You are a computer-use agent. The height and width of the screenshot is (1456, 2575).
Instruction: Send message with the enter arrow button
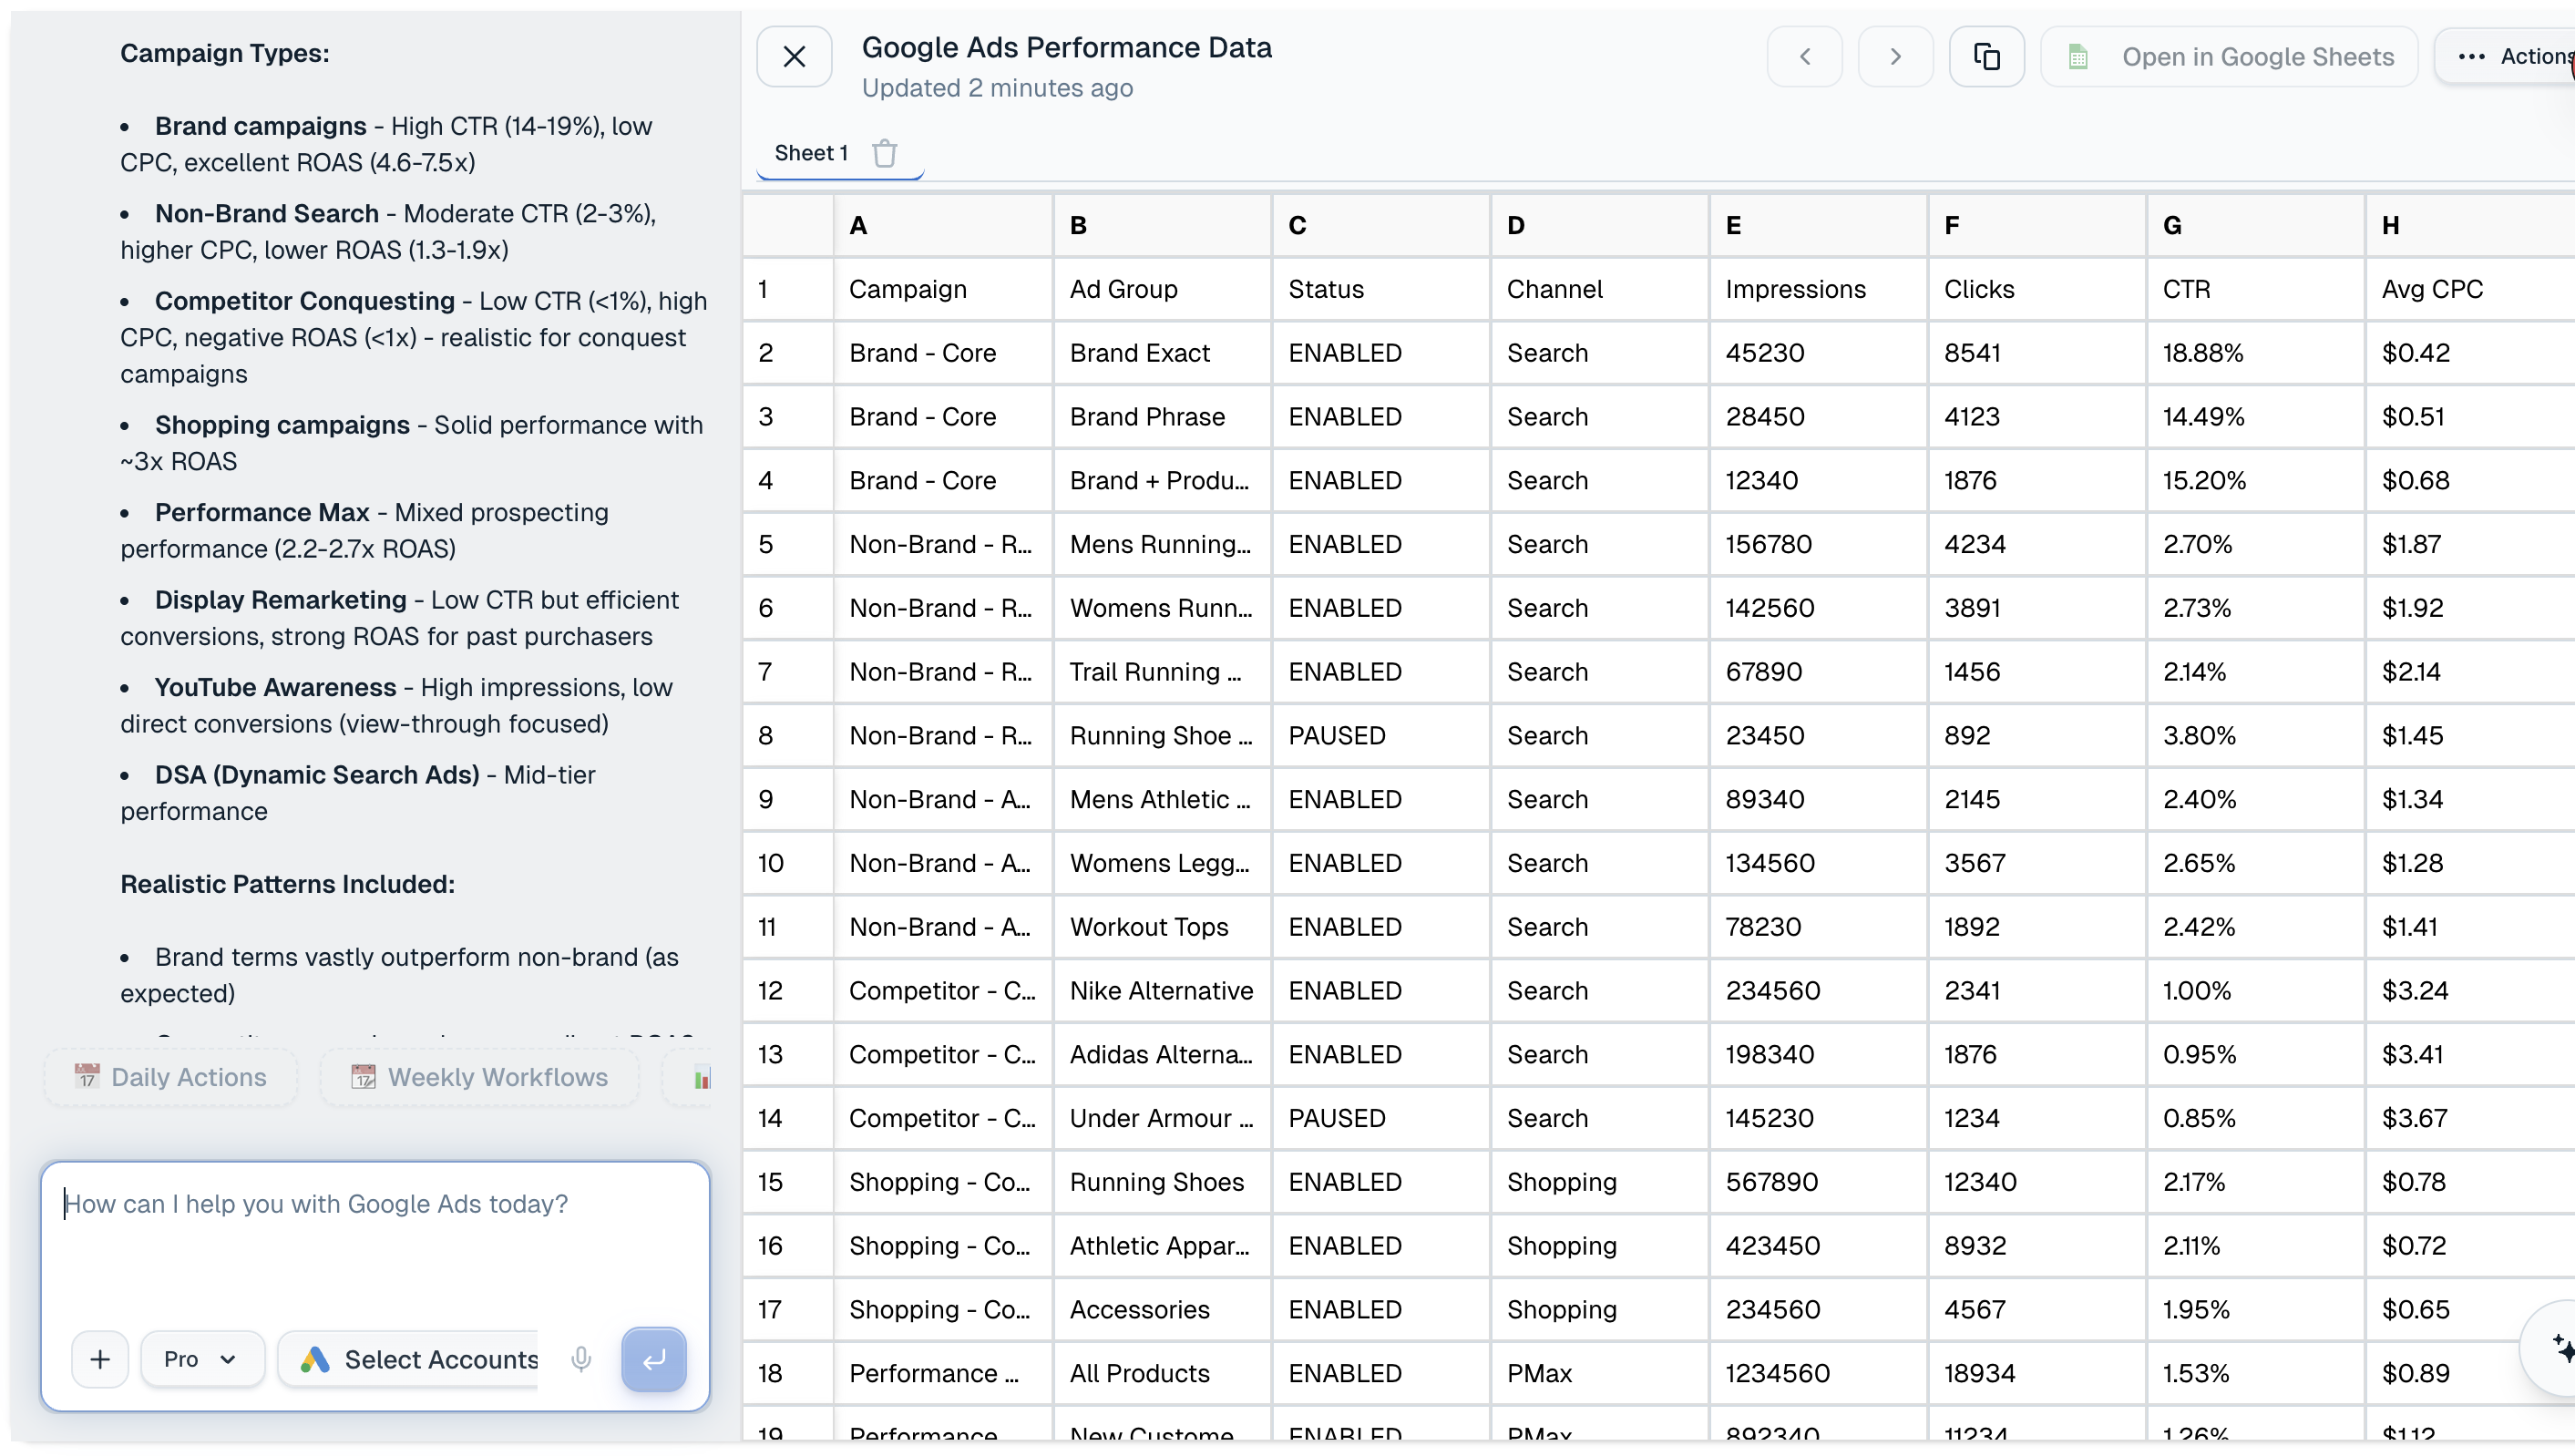tap(653, 1359)
